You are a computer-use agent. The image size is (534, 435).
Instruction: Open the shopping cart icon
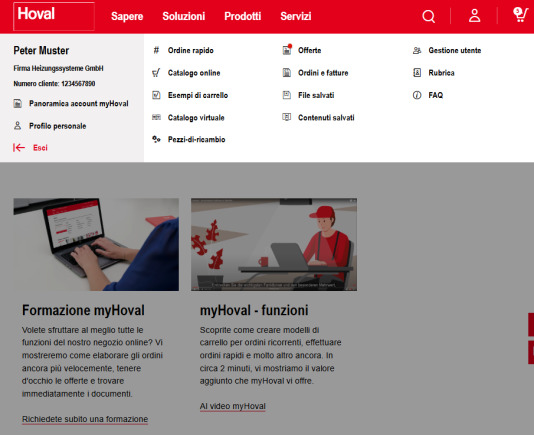520,15
